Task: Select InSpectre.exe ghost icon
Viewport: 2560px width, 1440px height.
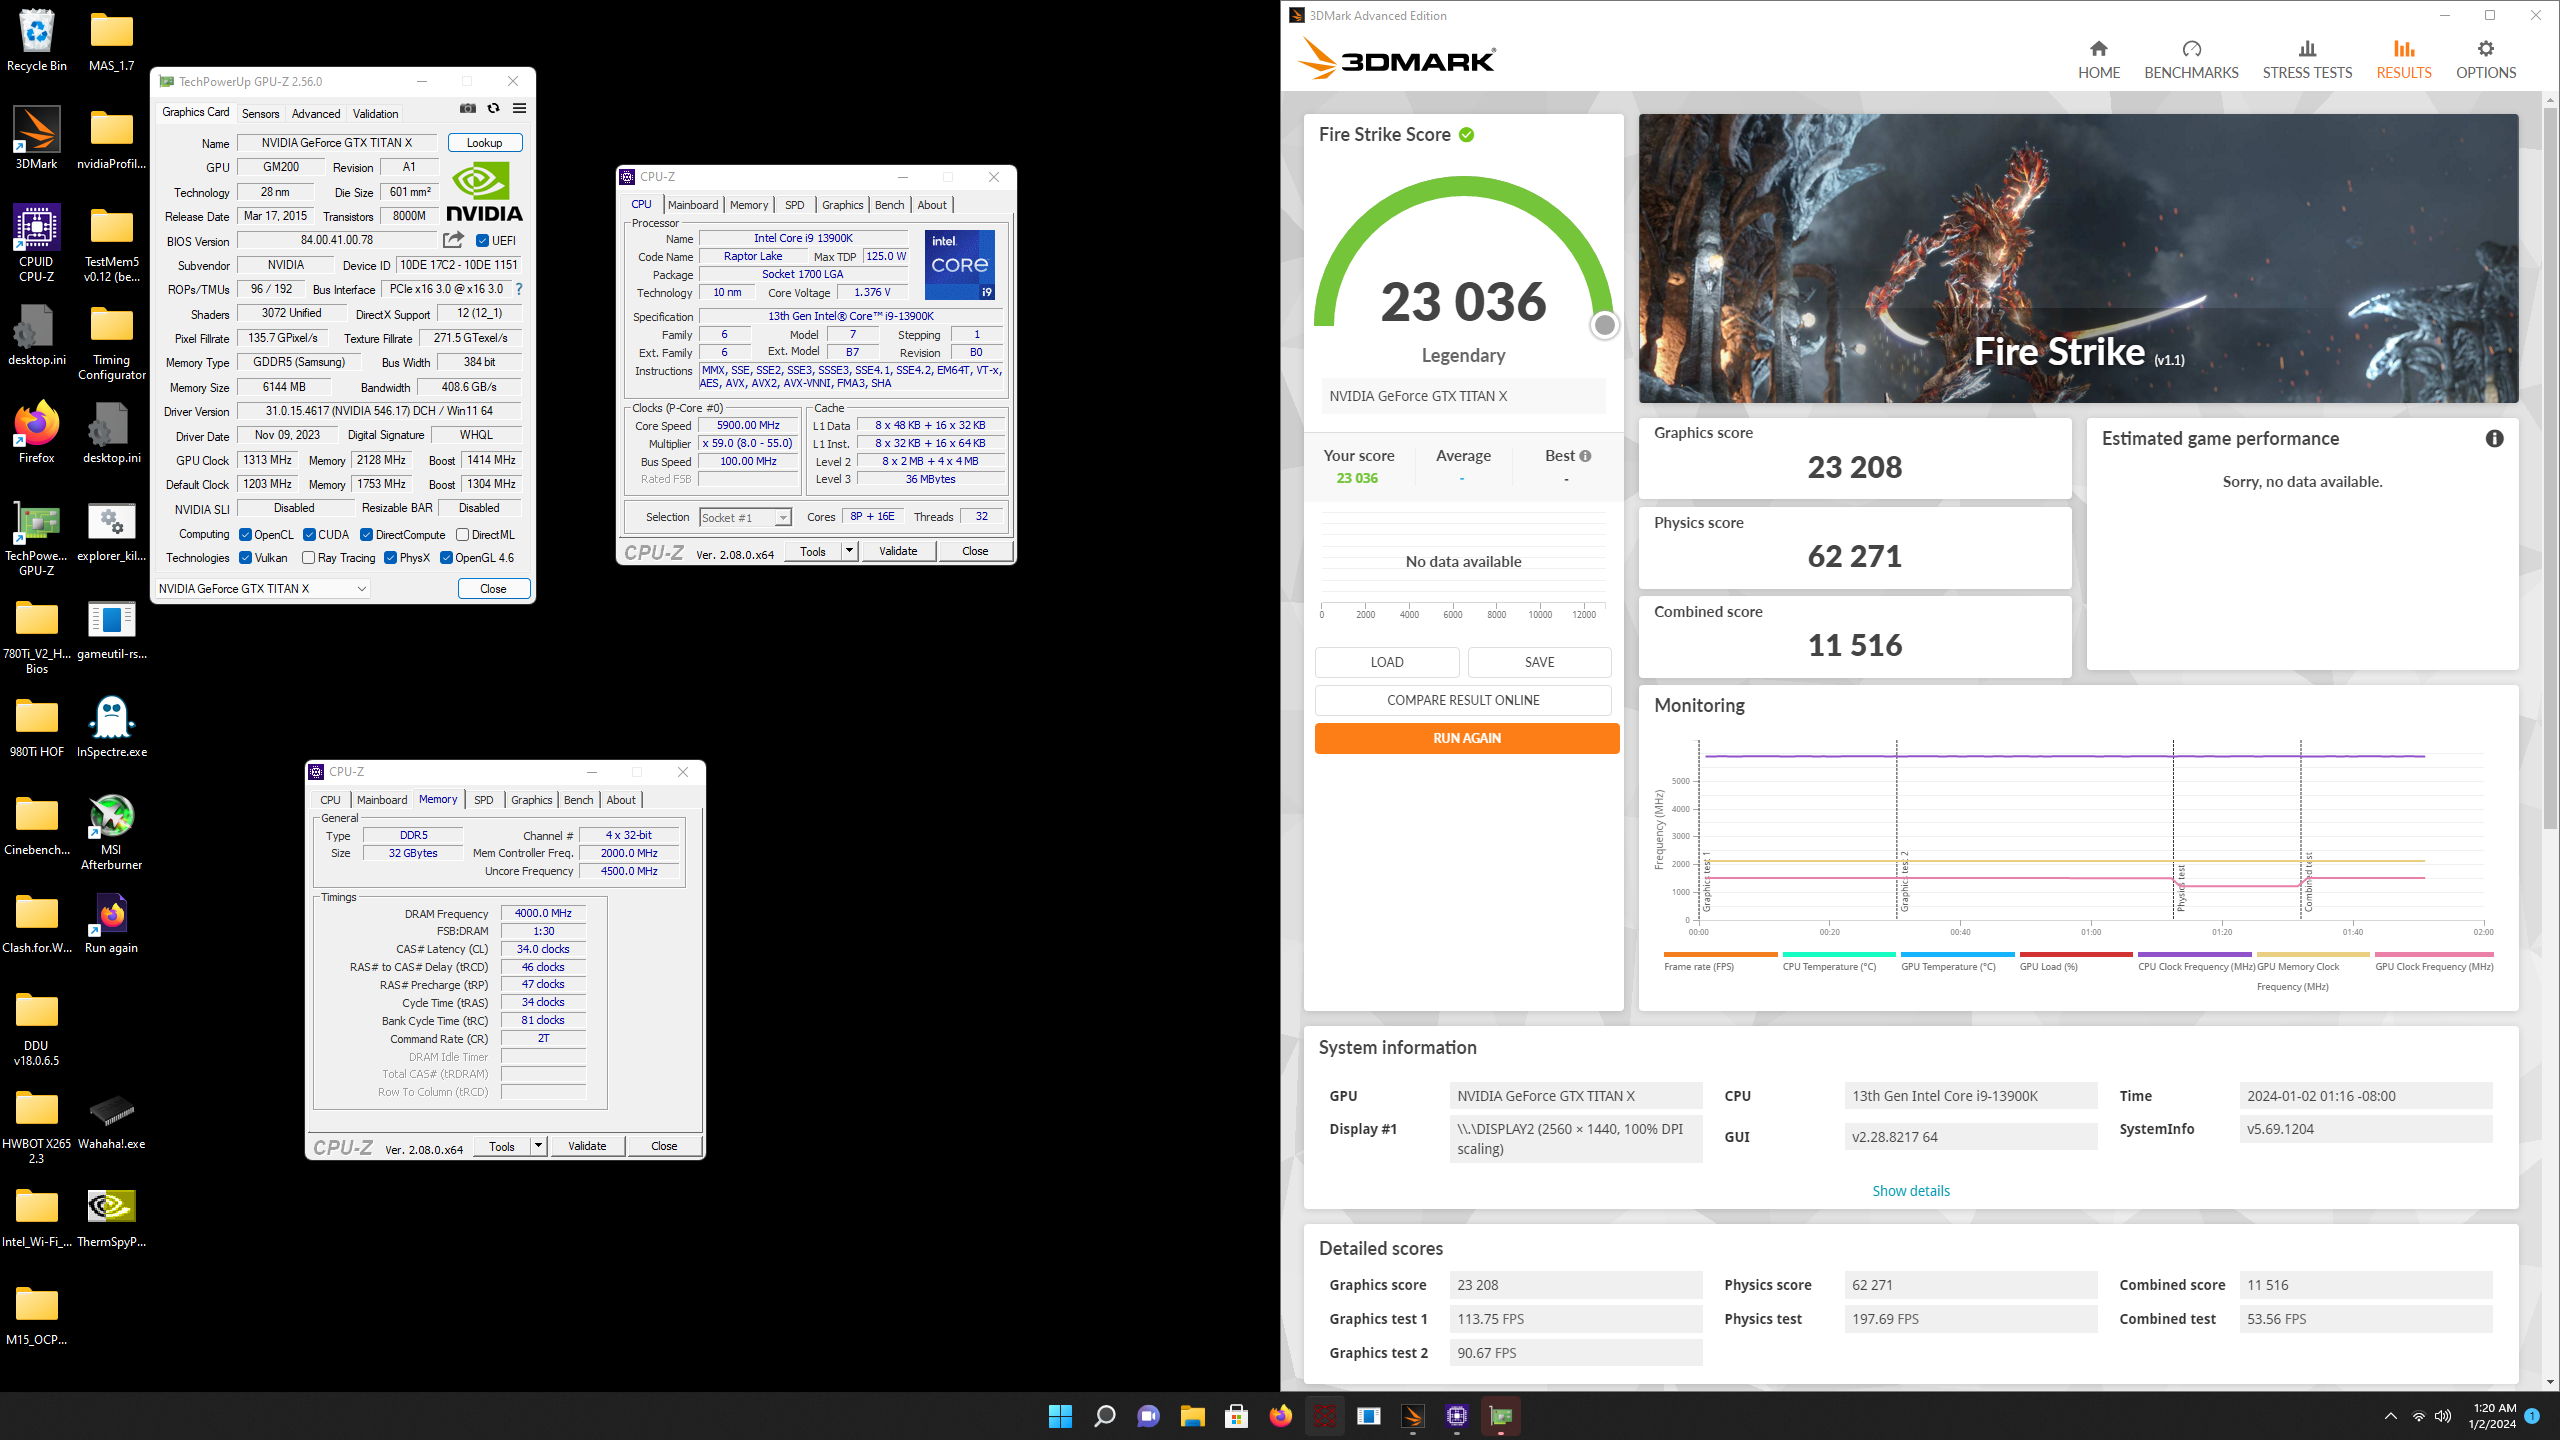Action: [111, 727]
